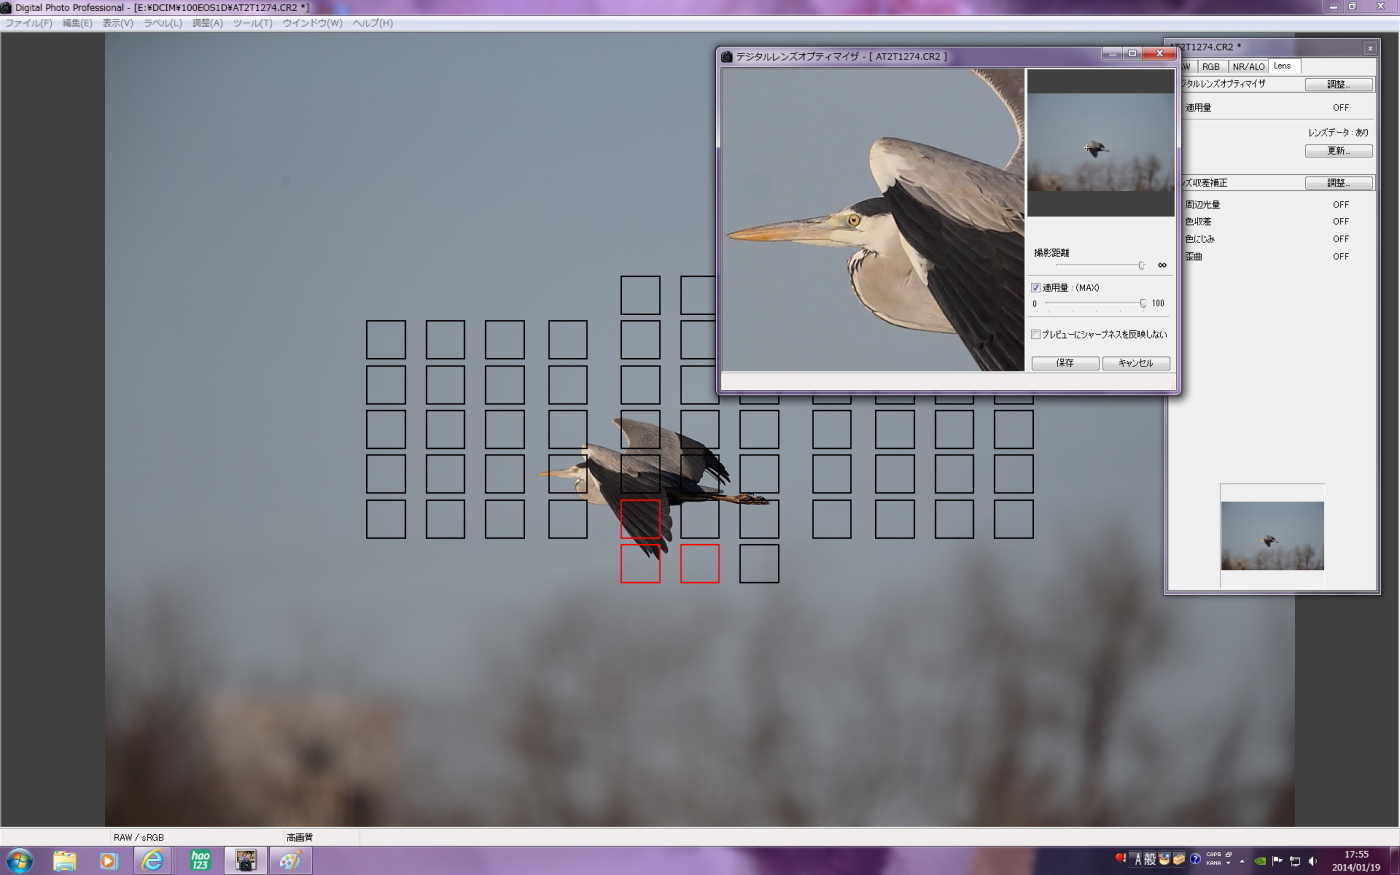Open the Paint taskbar icon

coord(291,860)
